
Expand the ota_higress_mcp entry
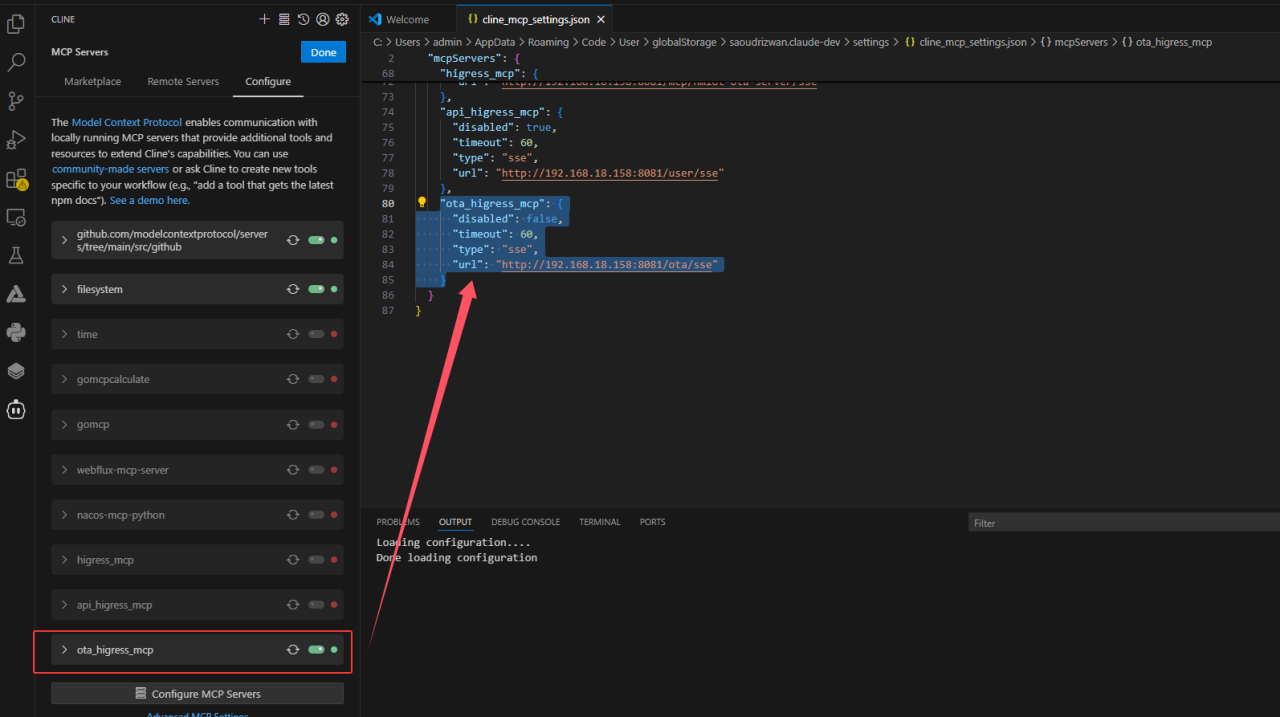(65, 650)
